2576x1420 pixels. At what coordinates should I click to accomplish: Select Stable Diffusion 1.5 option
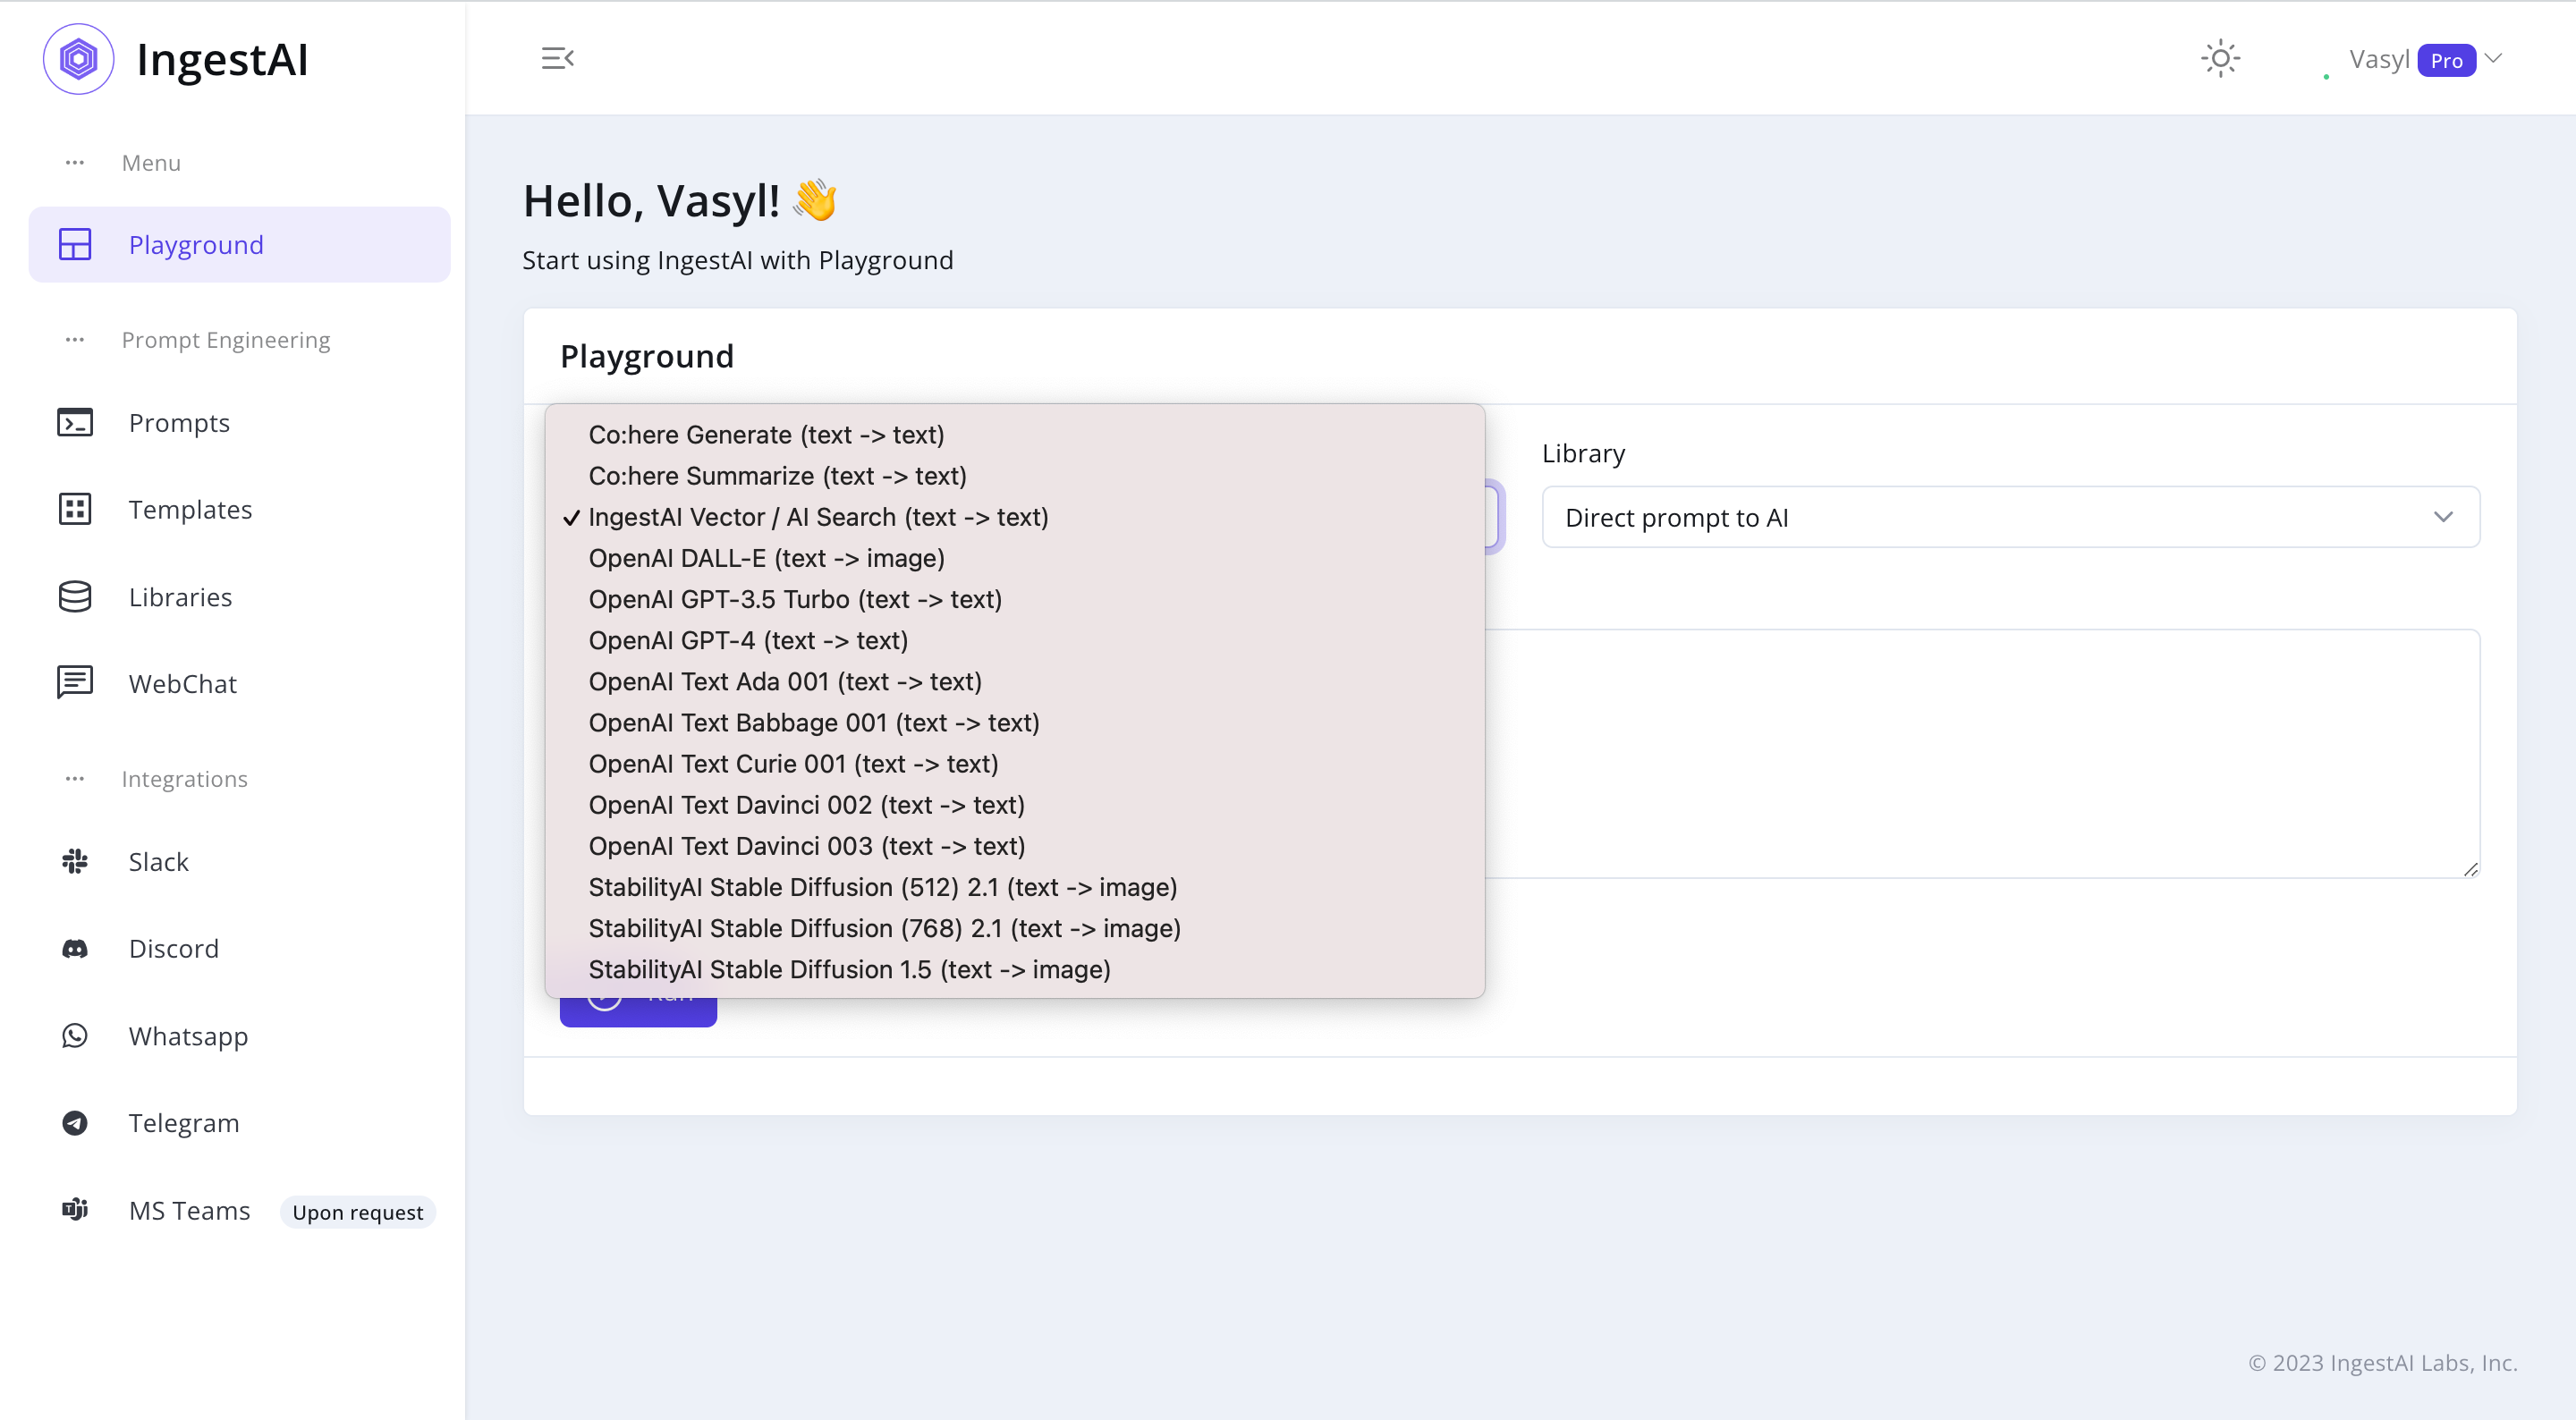click(x=1014, y=969)
